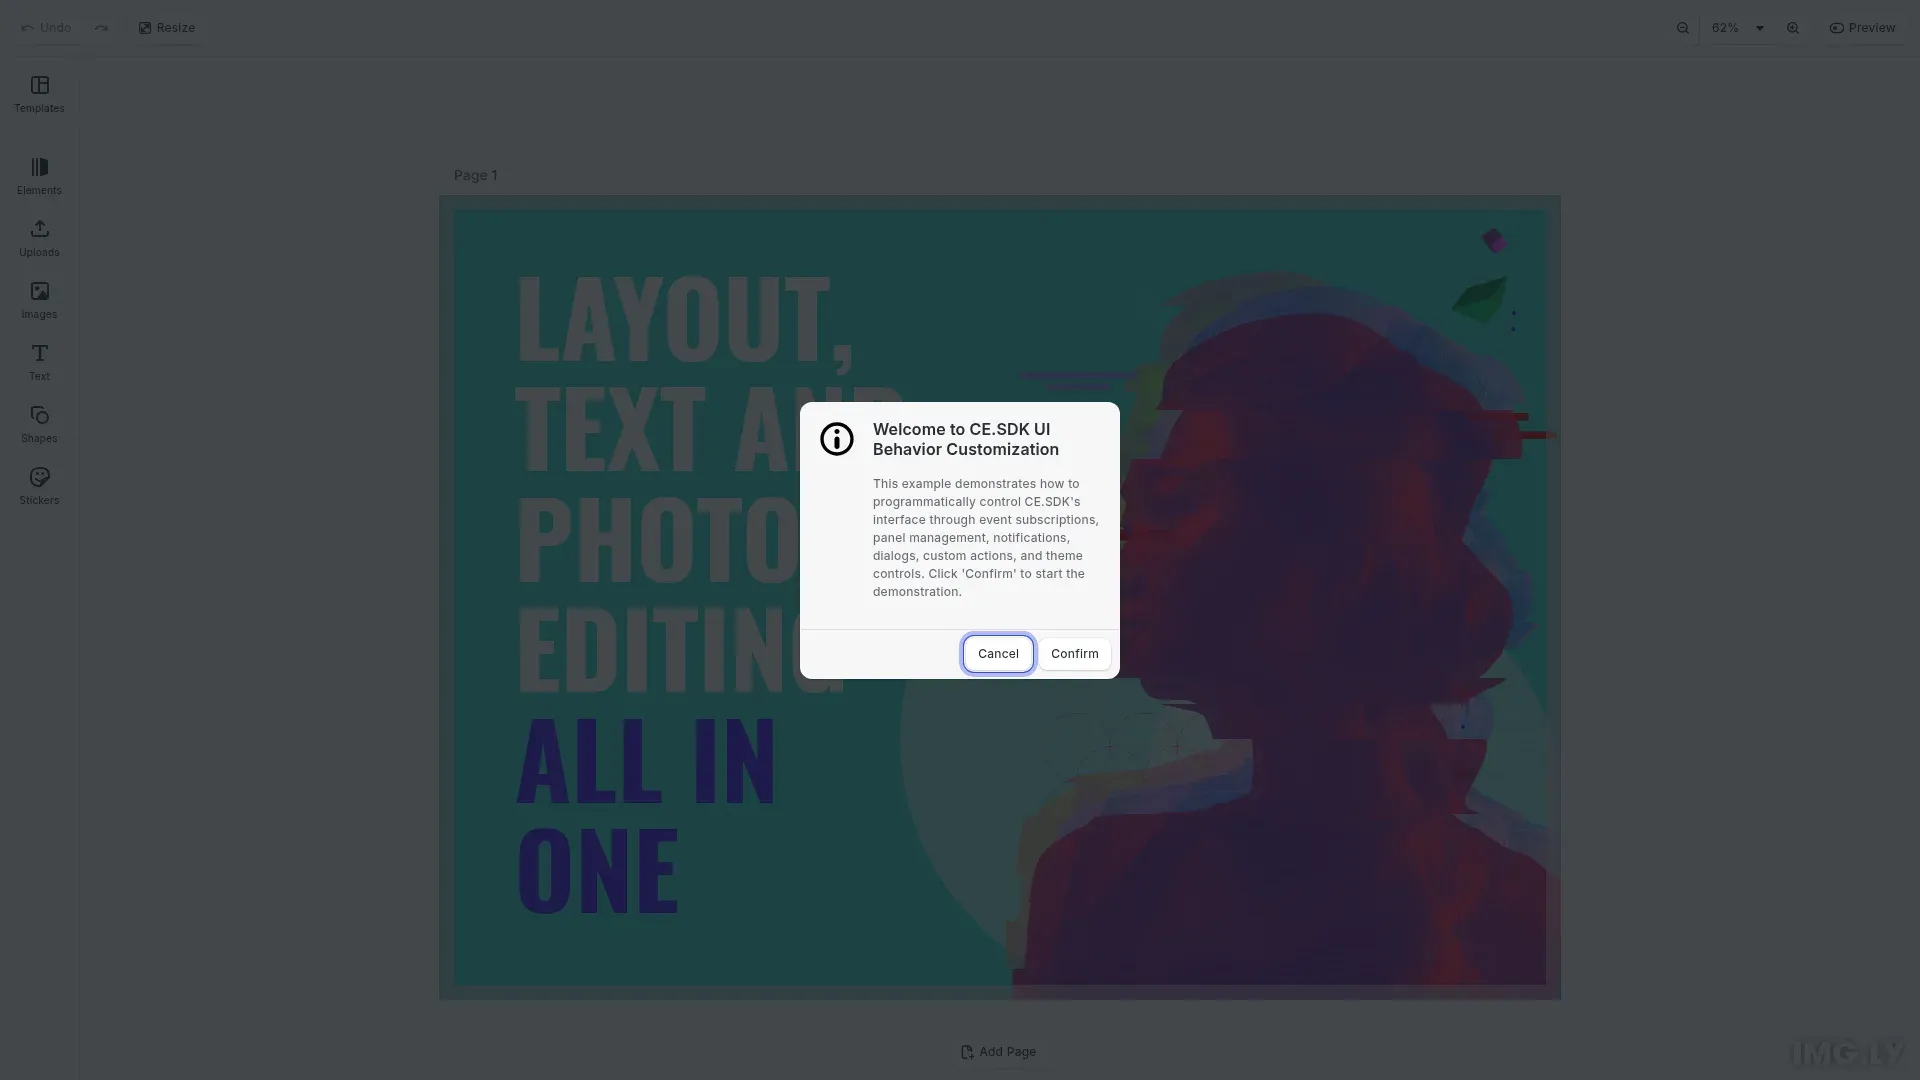Select the Elements sidebar icon
This screenshot has width=1920, height=1080.
tap(39, 175)
